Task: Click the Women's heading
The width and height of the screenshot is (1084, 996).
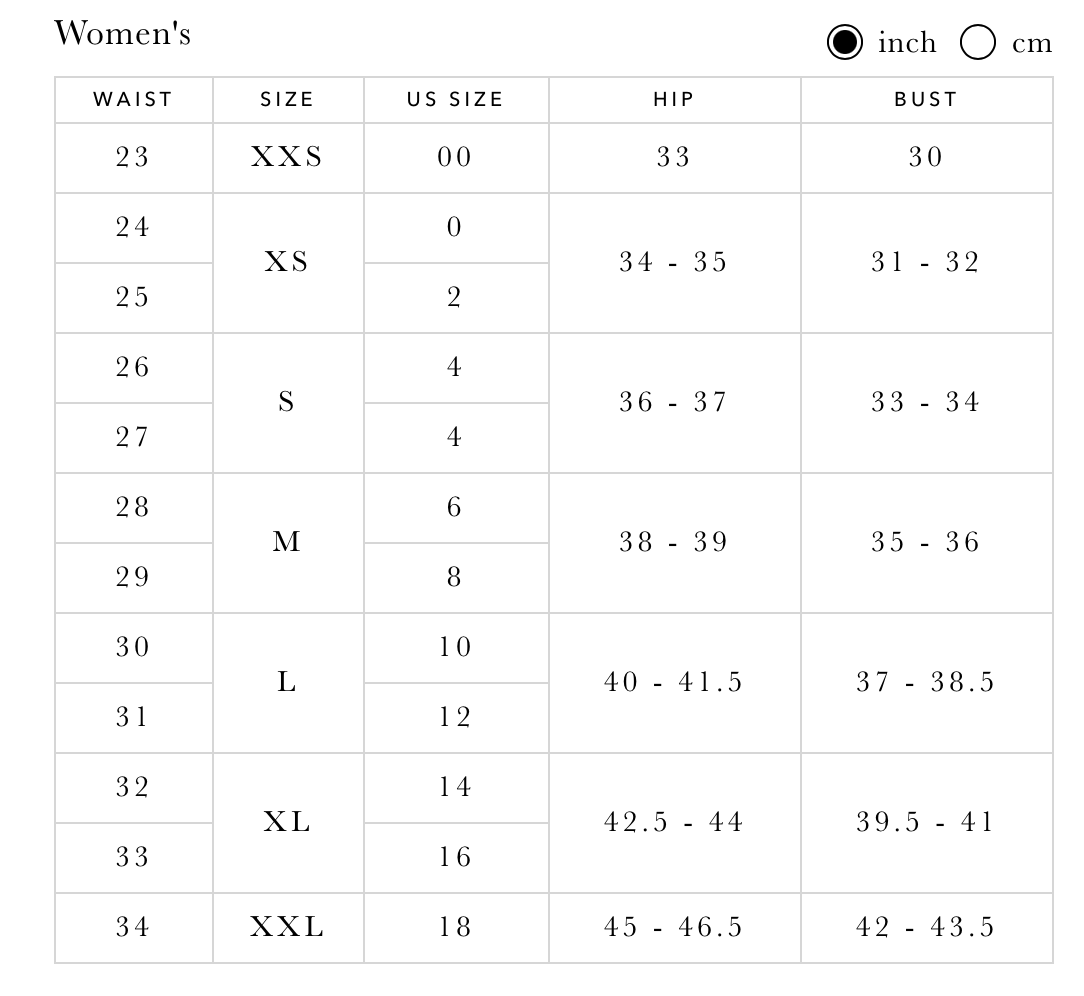Action: click(x=122, y=33)
